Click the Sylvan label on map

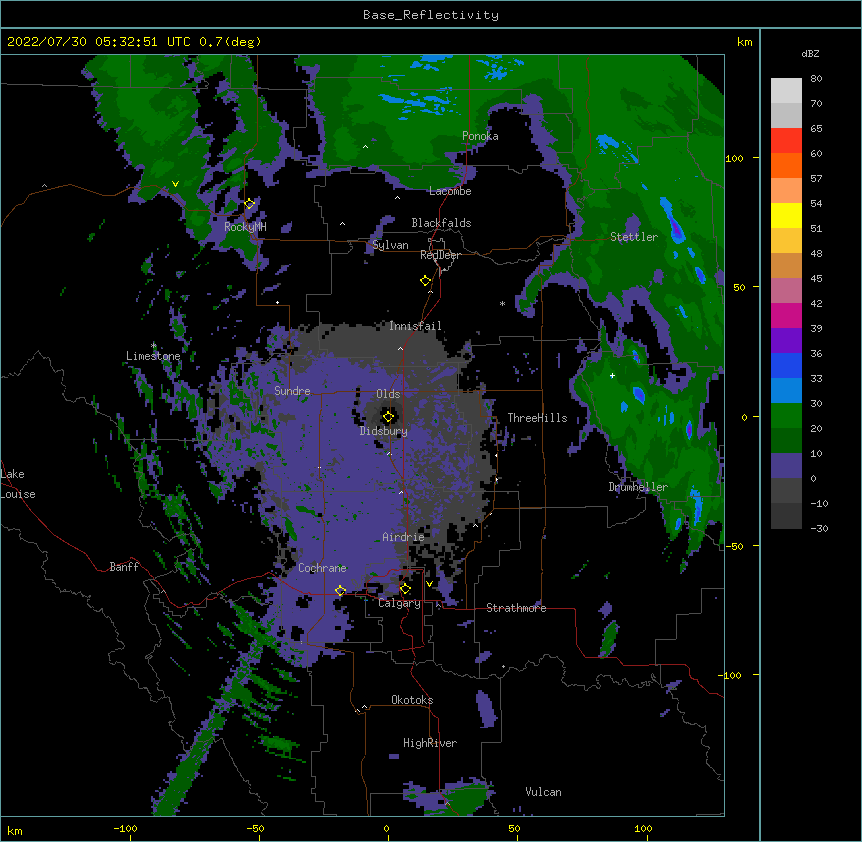[390, 245]
